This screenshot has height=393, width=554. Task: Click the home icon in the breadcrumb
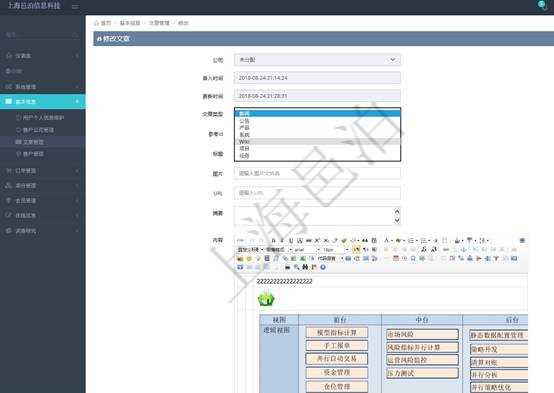[96, 23]
